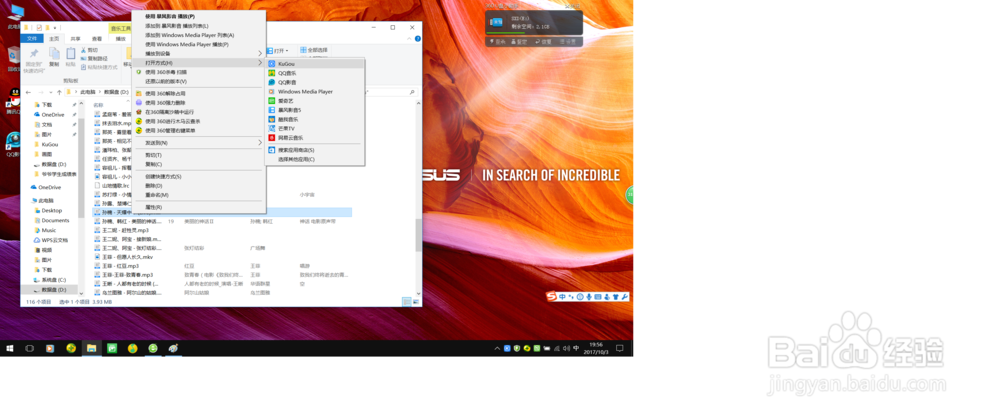Click 选择其他应用(C) in submenu
Image resolution: width=1000 pixels, height=418 pixels.
click(x=315, y=159)
